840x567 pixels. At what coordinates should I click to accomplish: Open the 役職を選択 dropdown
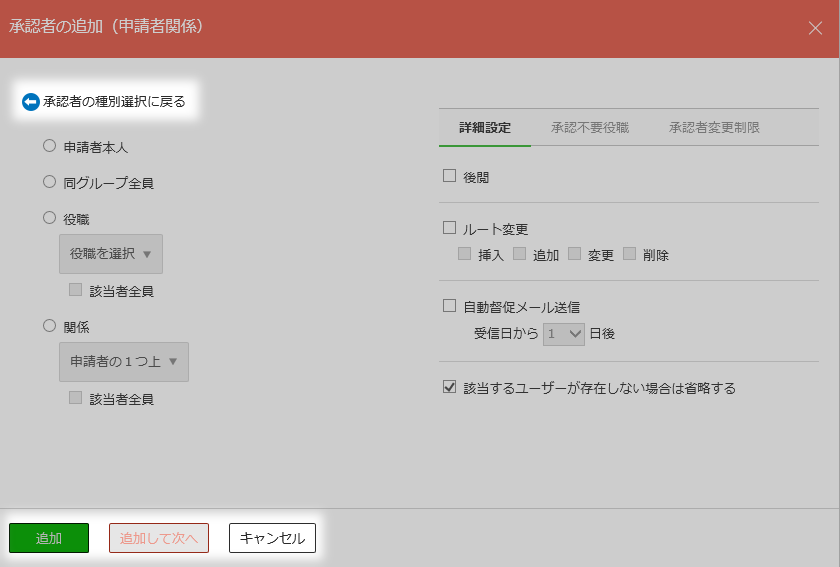pos(111,254)
